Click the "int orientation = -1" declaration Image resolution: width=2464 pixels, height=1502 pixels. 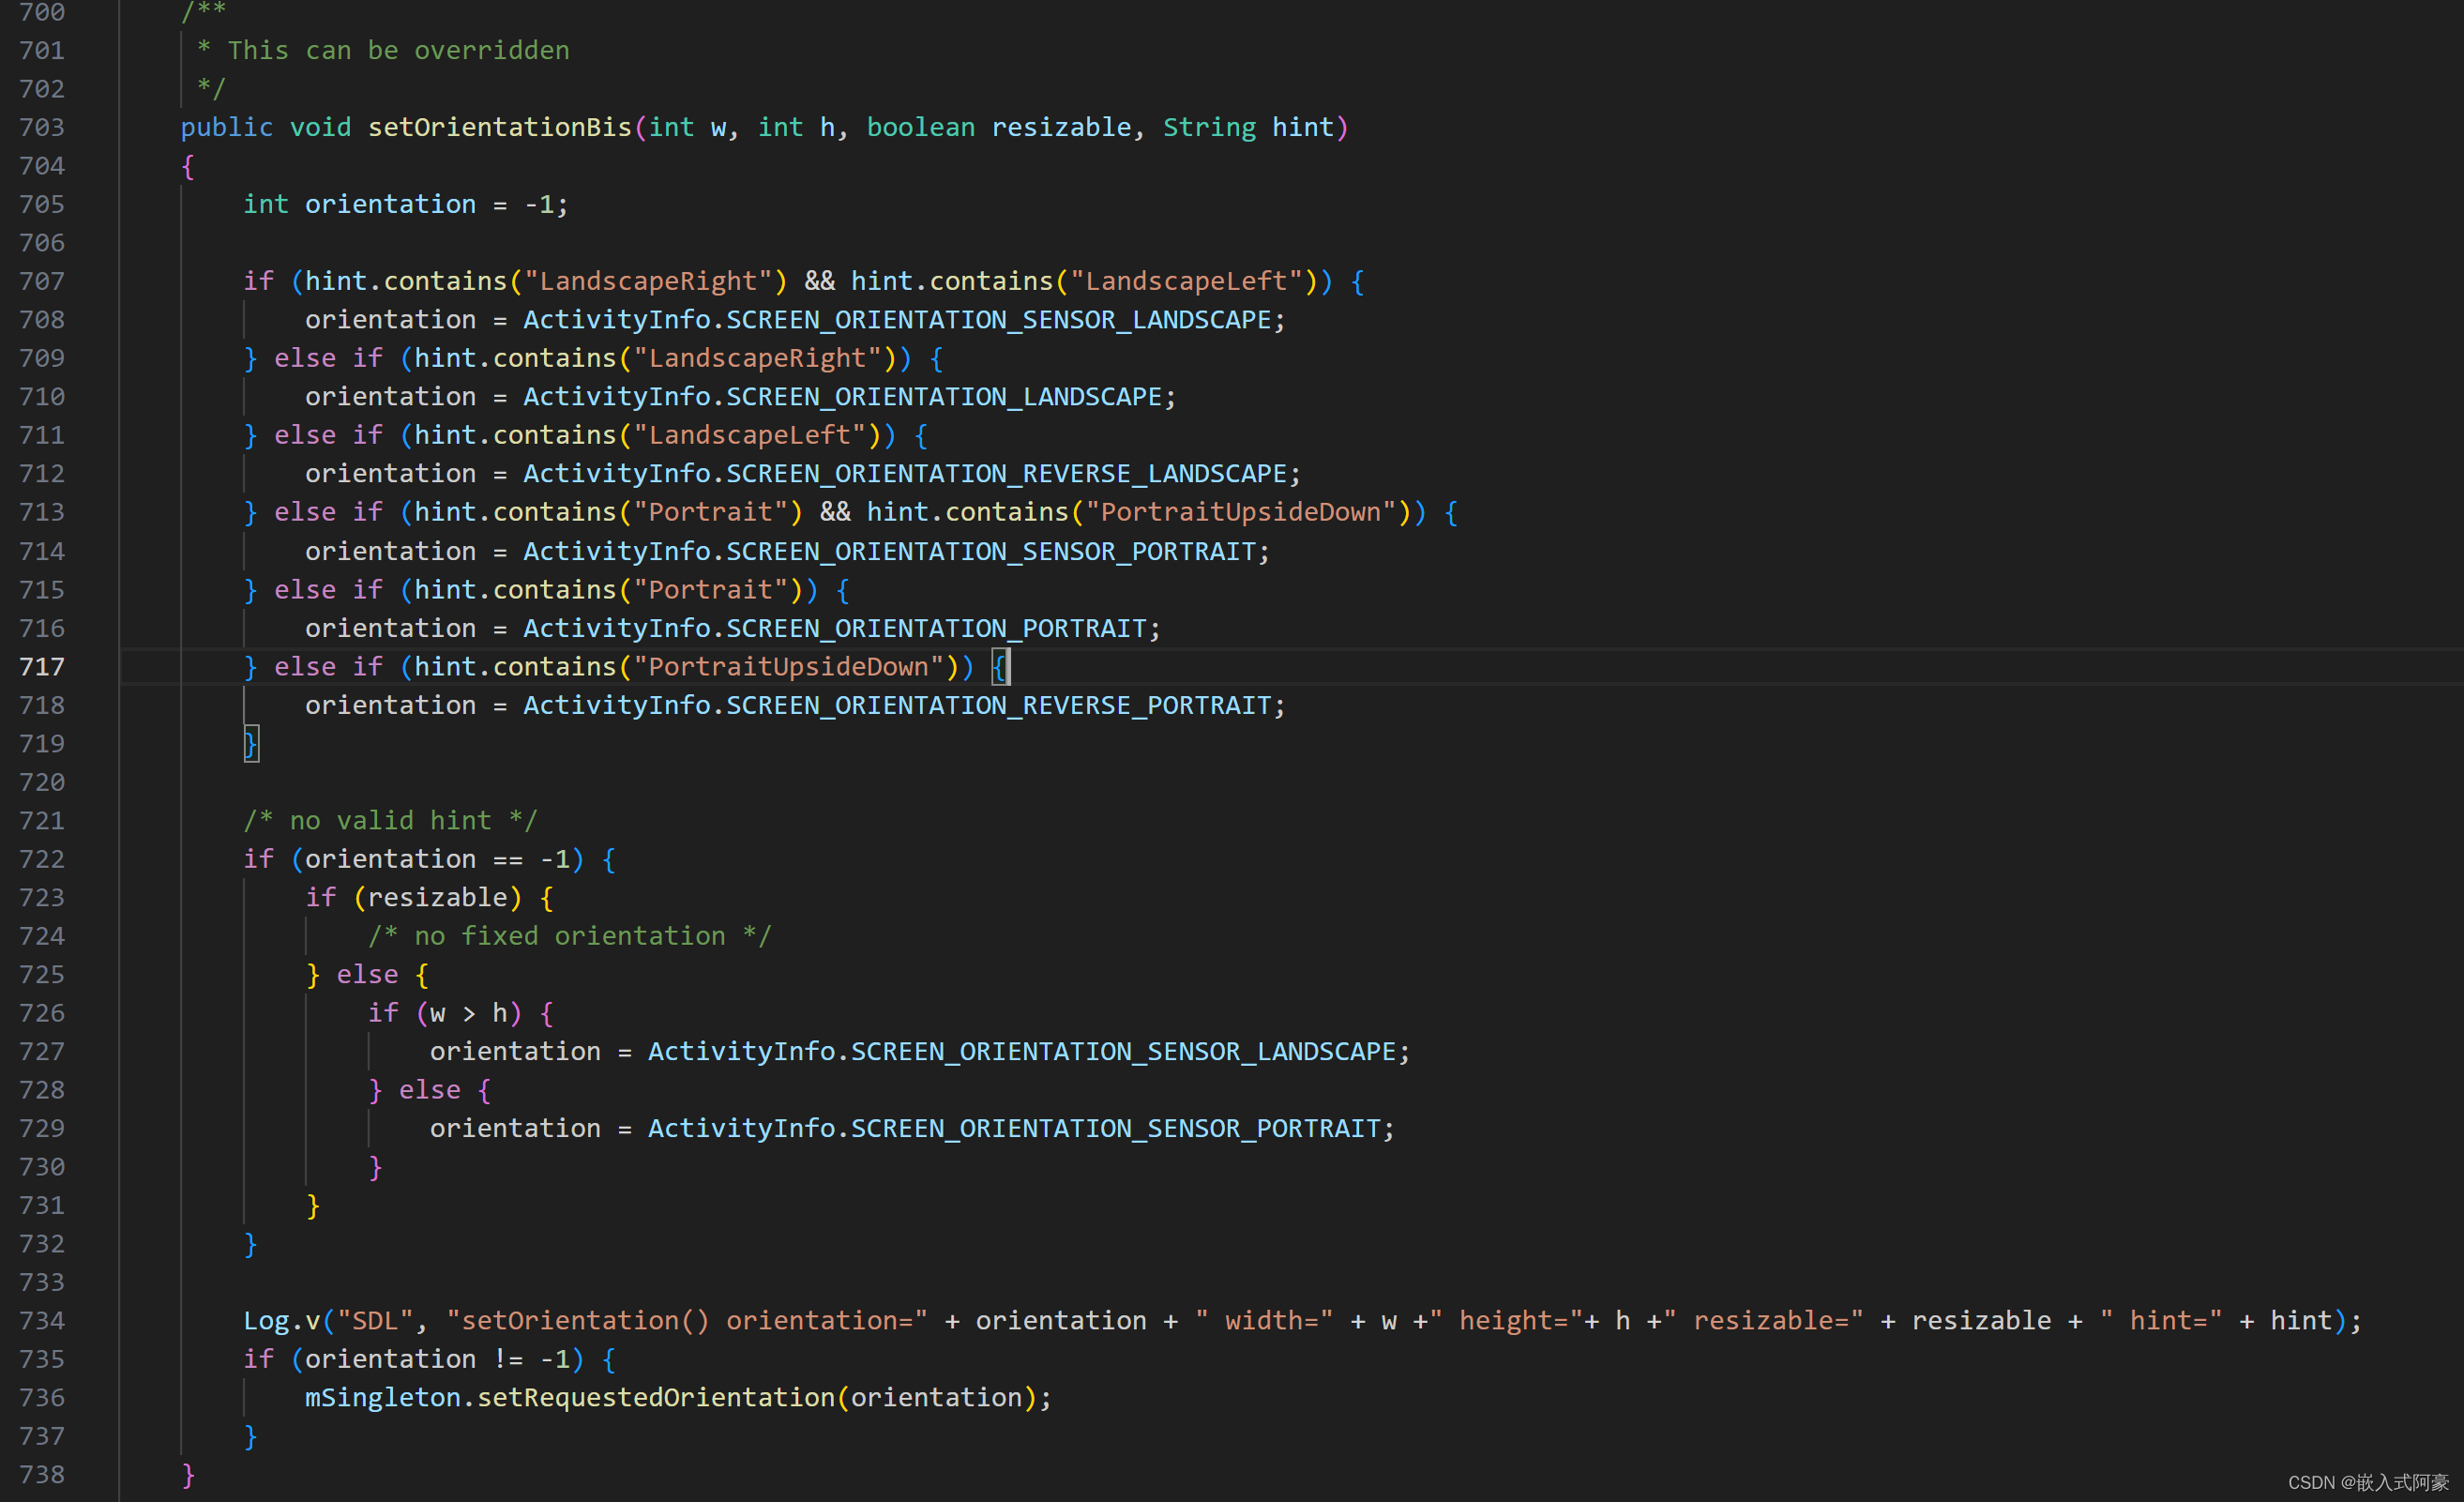[405, 205]
